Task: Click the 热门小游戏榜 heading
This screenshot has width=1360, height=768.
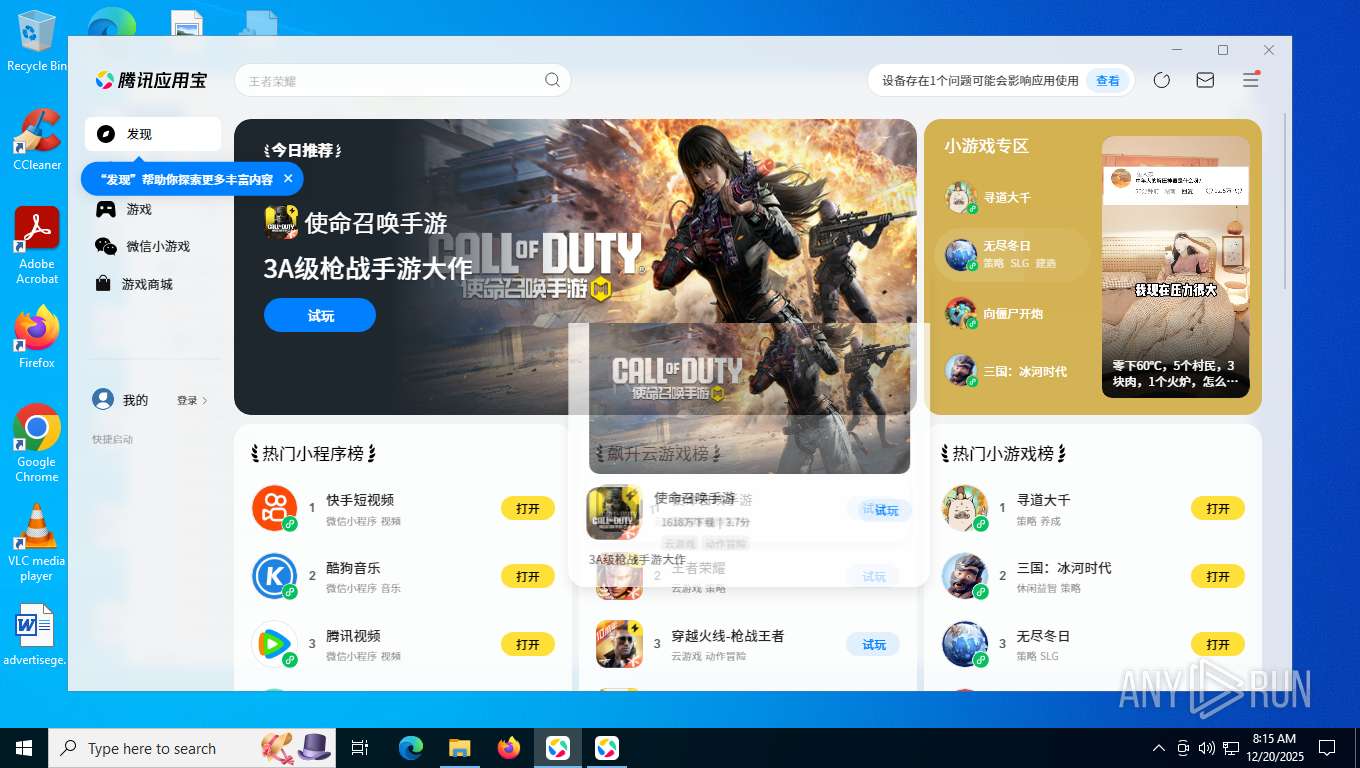Action: click(1003, 453)
